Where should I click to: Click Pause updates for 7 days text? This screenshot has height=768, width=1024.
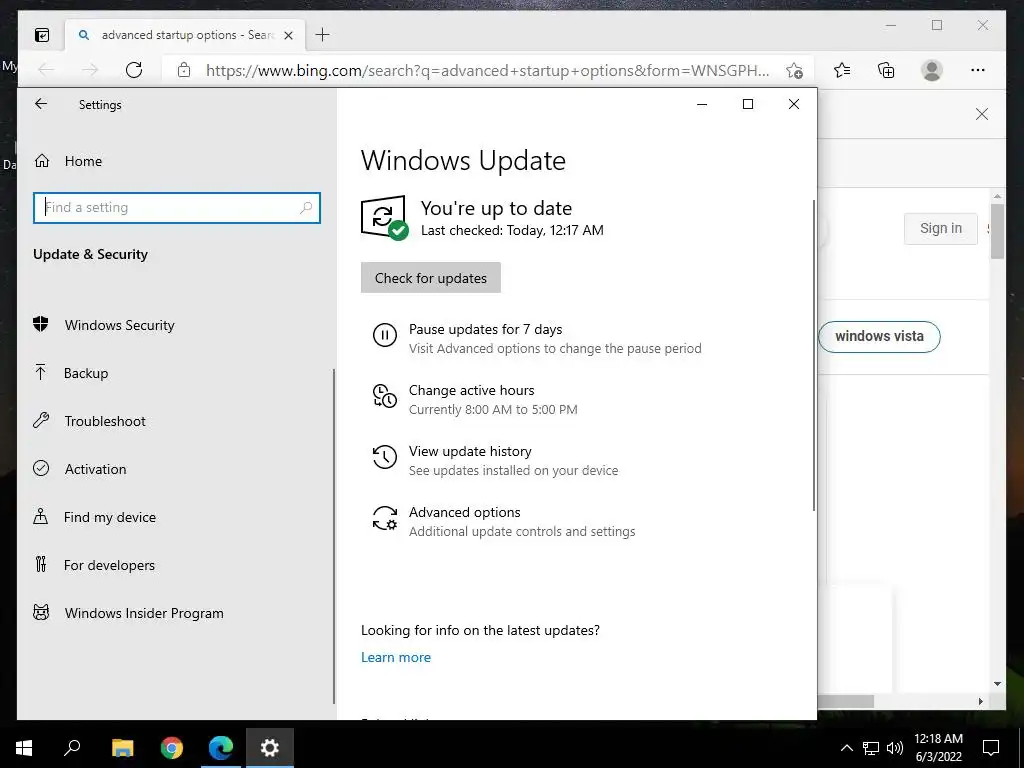[x=485, y=329]
